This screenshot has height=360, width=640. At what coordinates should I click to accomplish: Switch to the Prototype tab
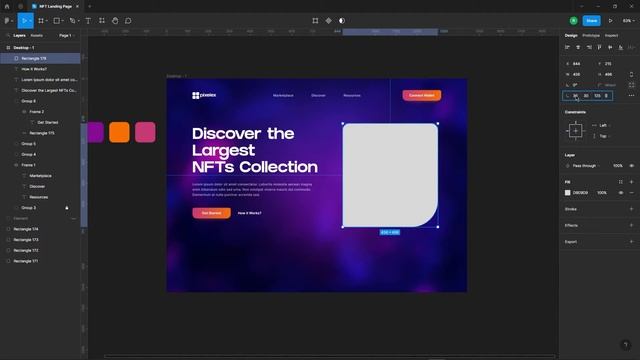[591, 36]
